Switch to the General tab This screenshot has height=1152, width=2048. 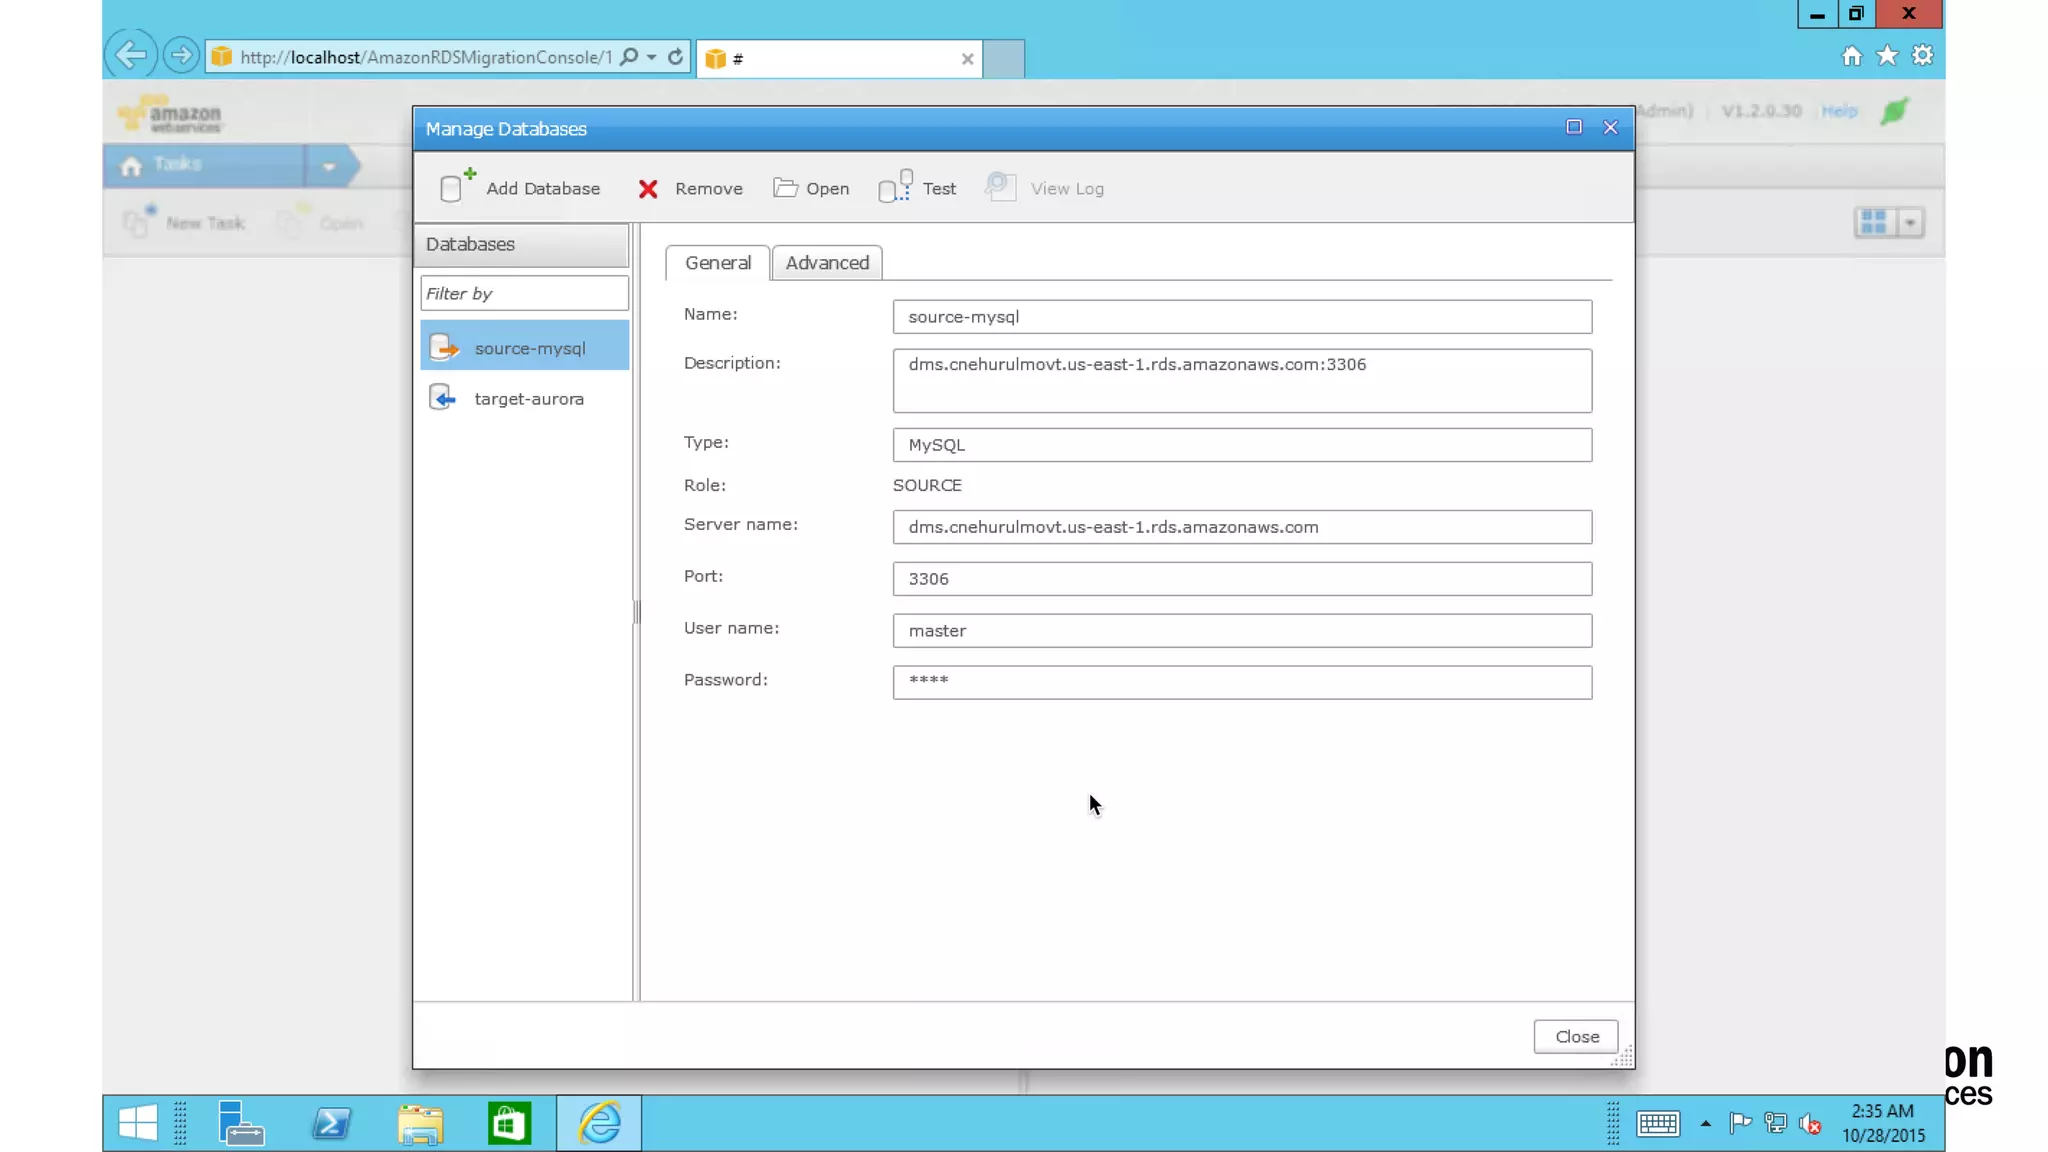click(x=717, y=262)
